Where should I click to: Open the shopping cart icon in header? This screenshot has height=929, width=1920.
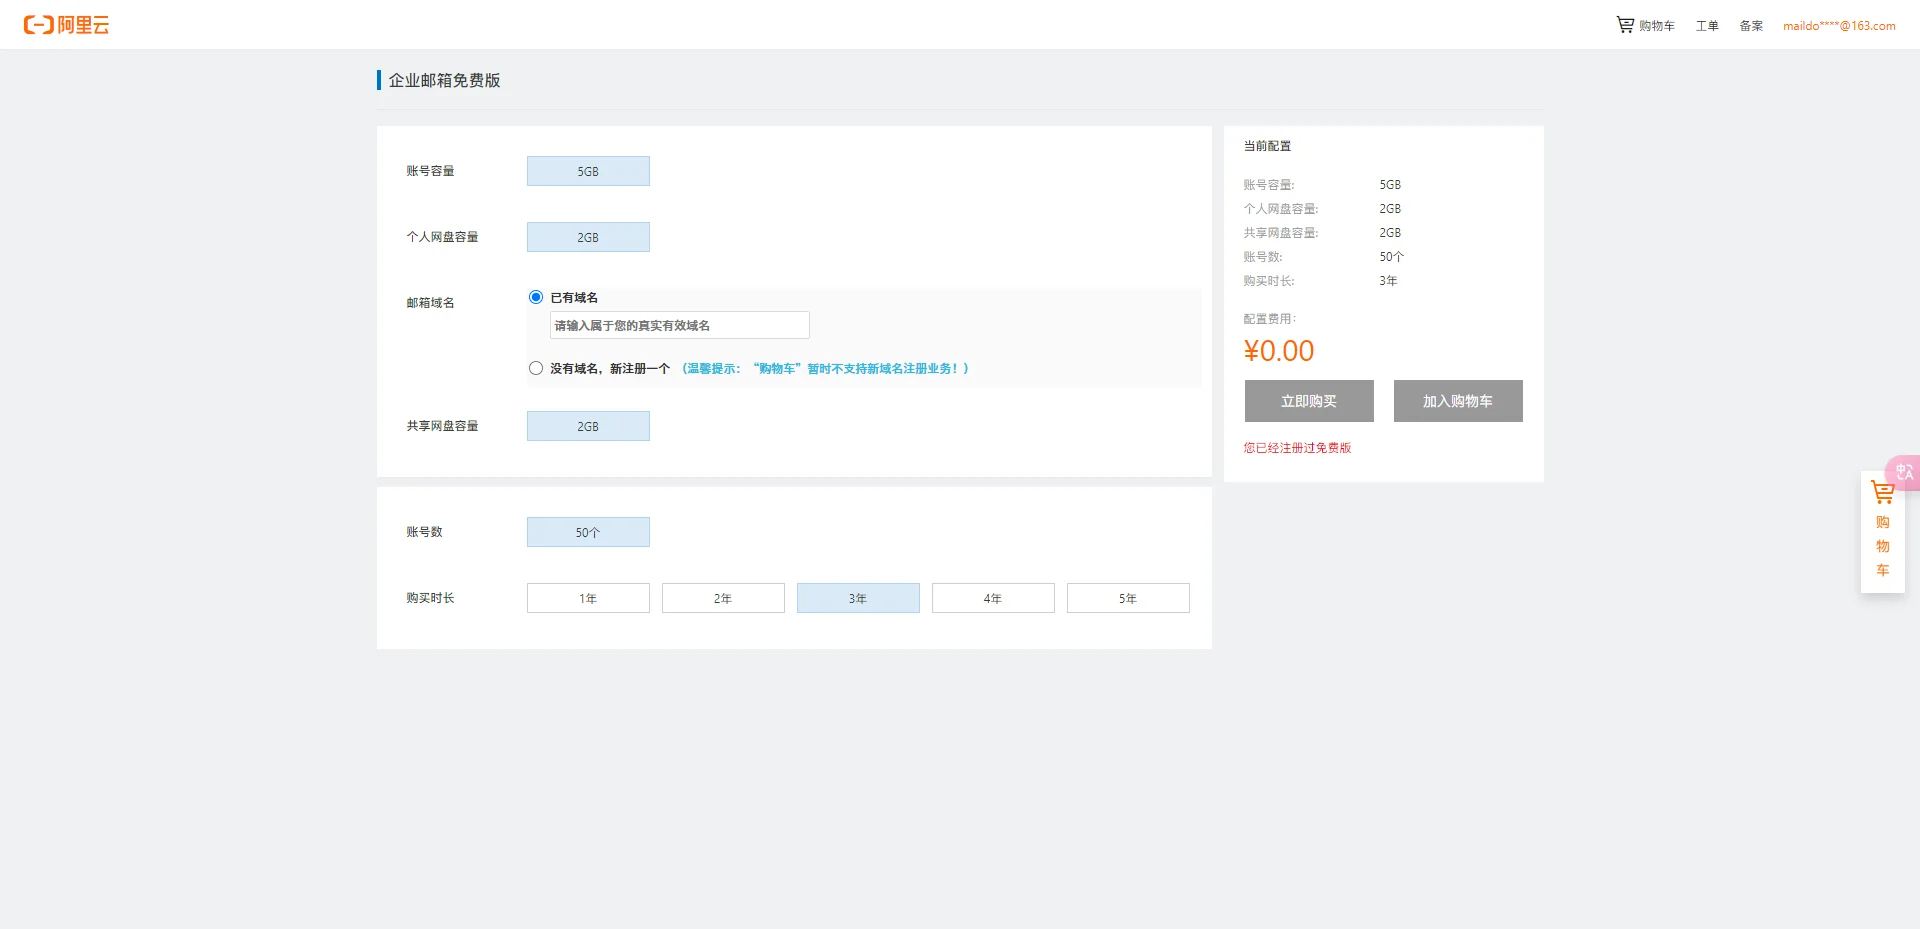(x=1625, y=25)
